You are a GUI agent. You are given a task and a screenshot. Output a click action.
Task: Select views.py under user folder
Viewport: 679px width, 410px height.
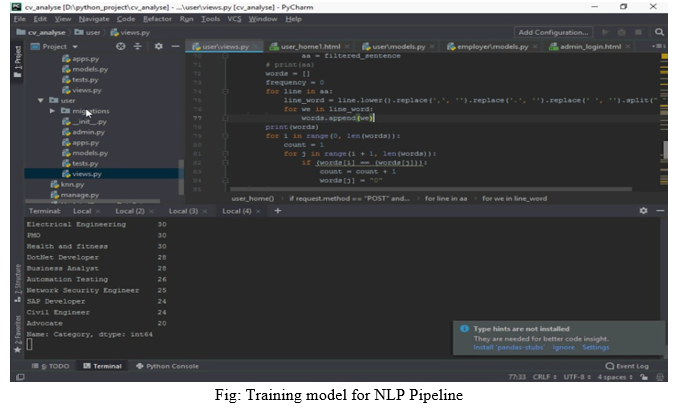coord(87,174)
